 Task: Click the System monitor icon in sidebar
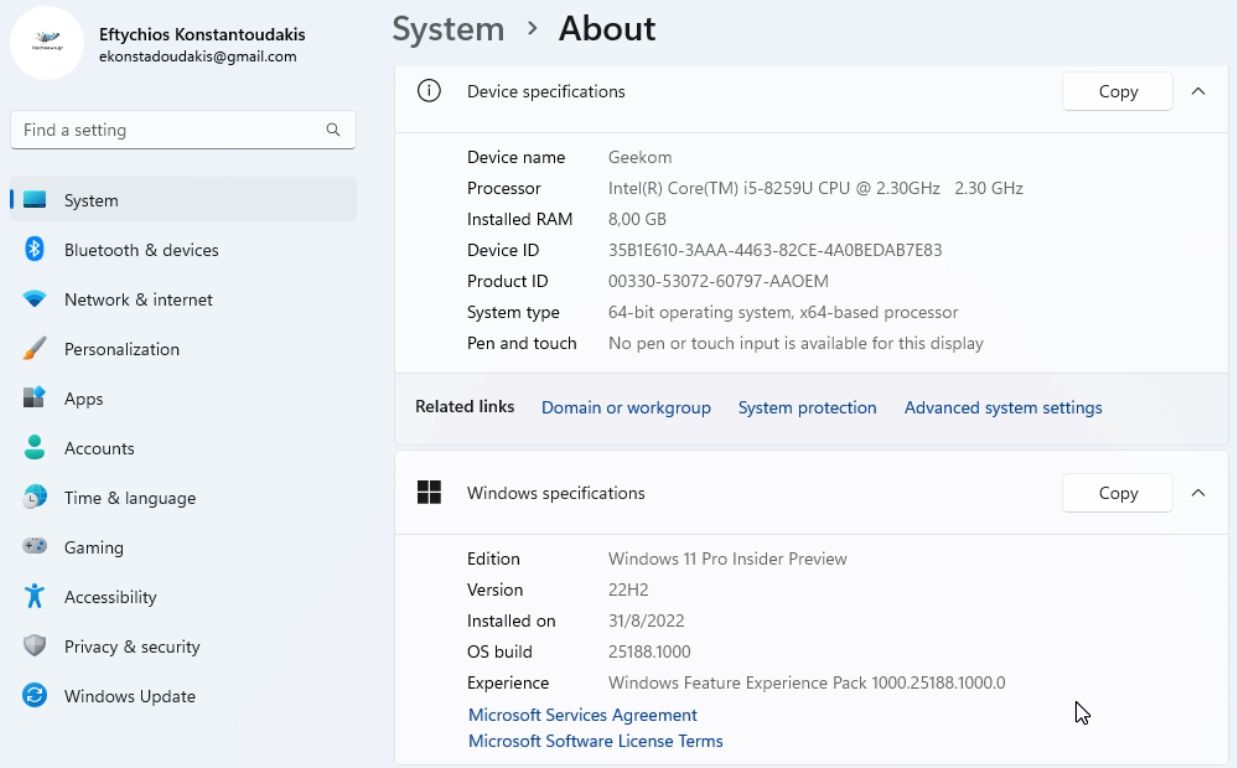pyautogui.click(x=35, y=200)
